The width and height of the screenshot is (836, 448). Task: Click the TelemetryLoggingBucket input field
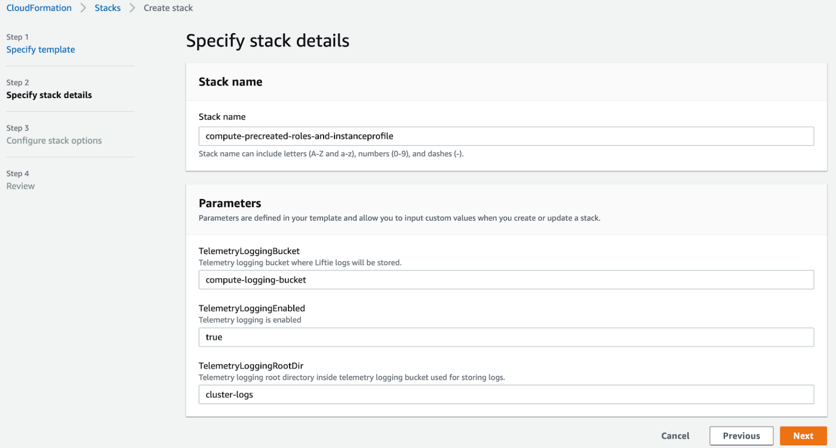pyautogui.click(x=505, y=280)
